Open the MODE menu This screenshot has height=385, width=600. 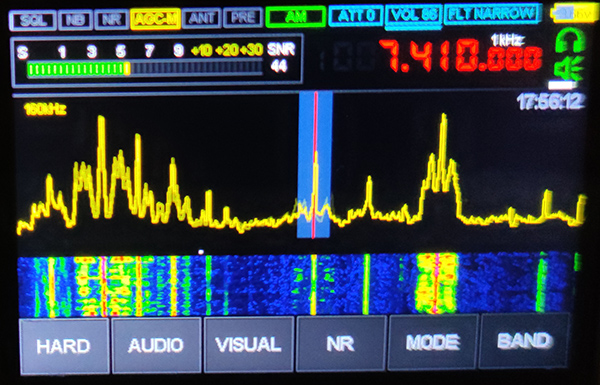[433, 342]
